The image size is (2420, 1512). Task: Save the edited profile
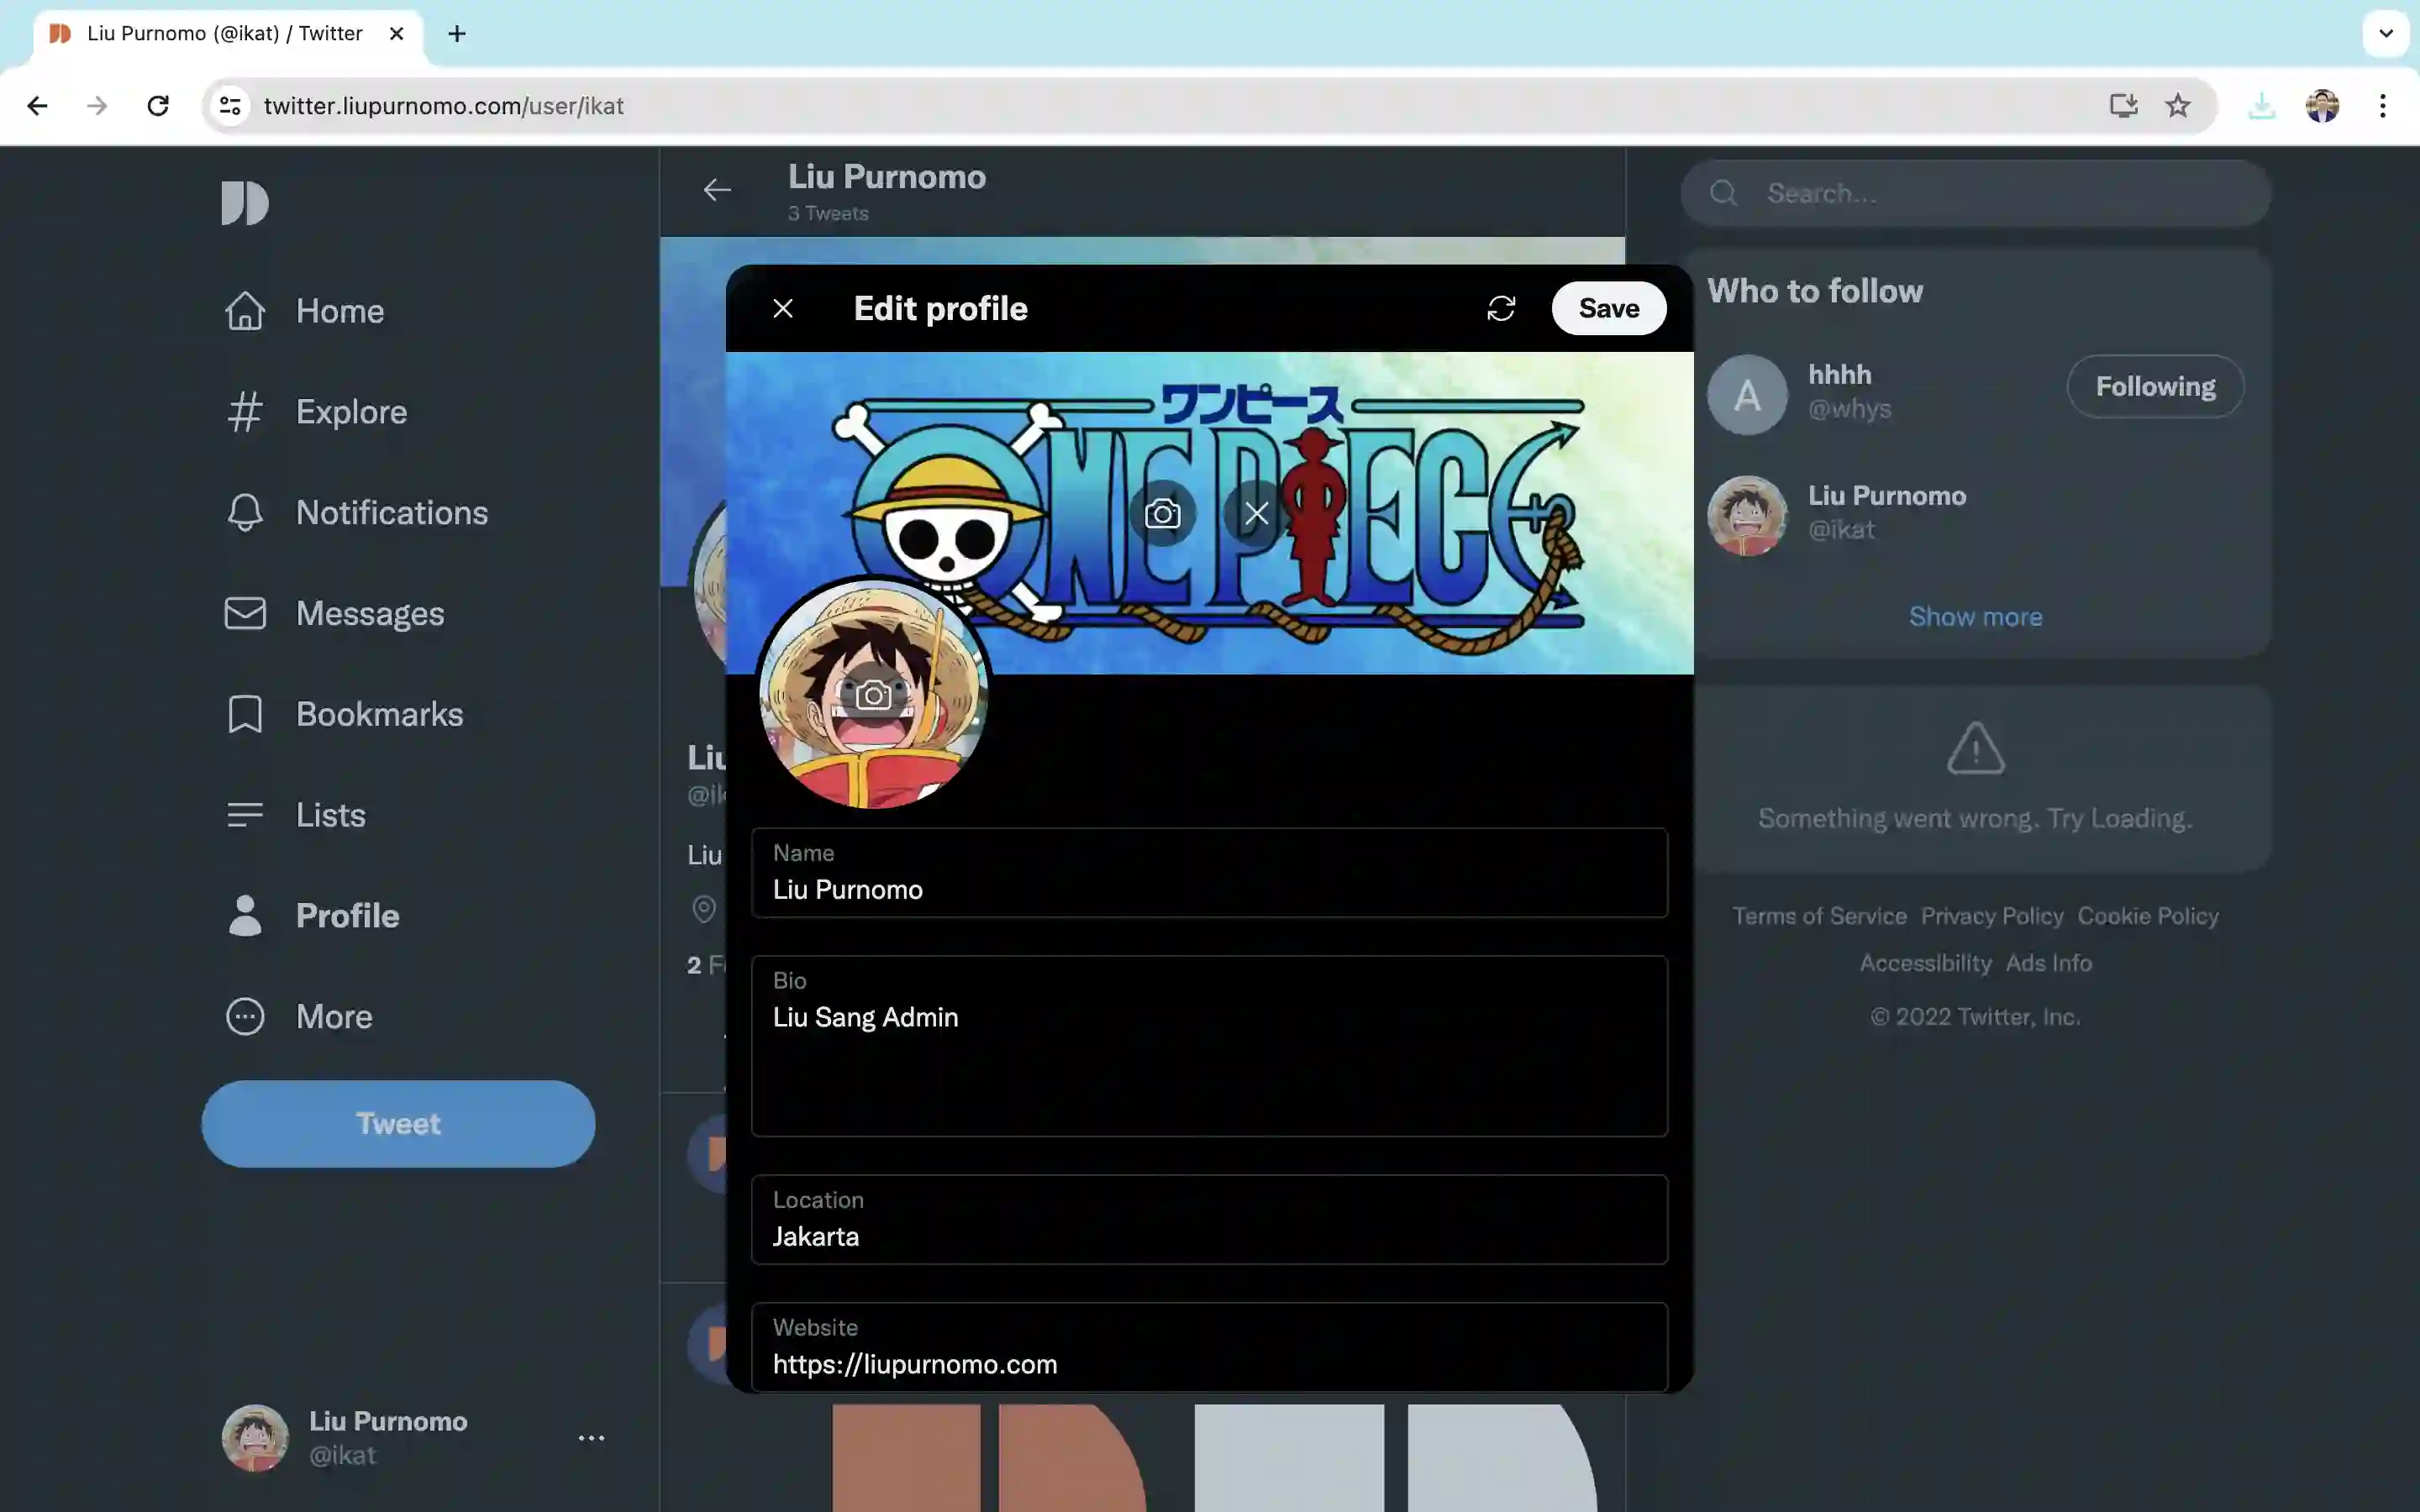point(1608,308)
